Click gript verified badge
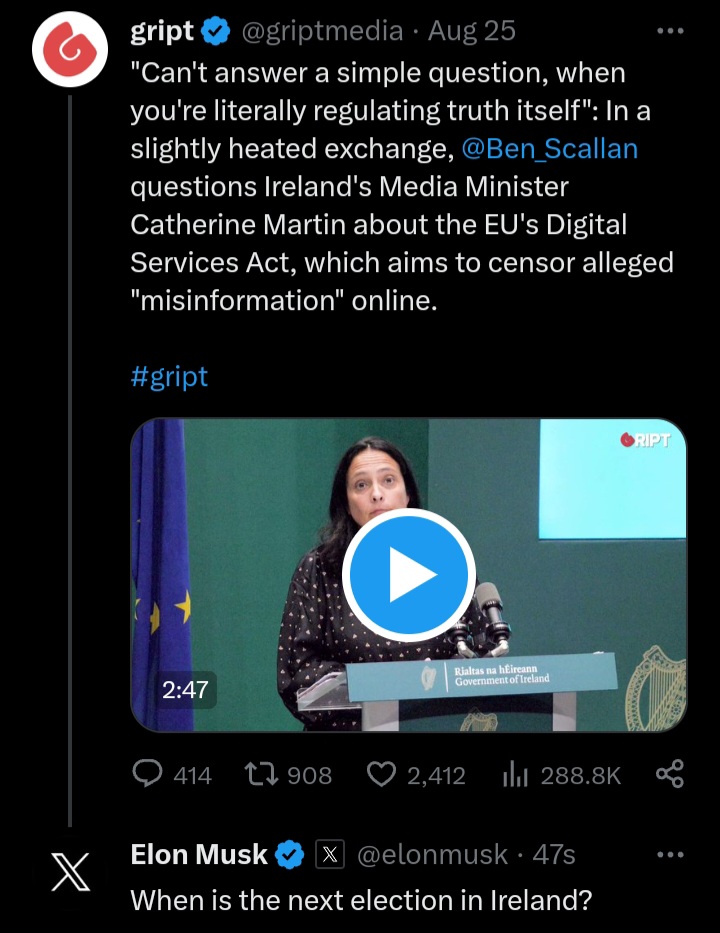 pos(216,32)
